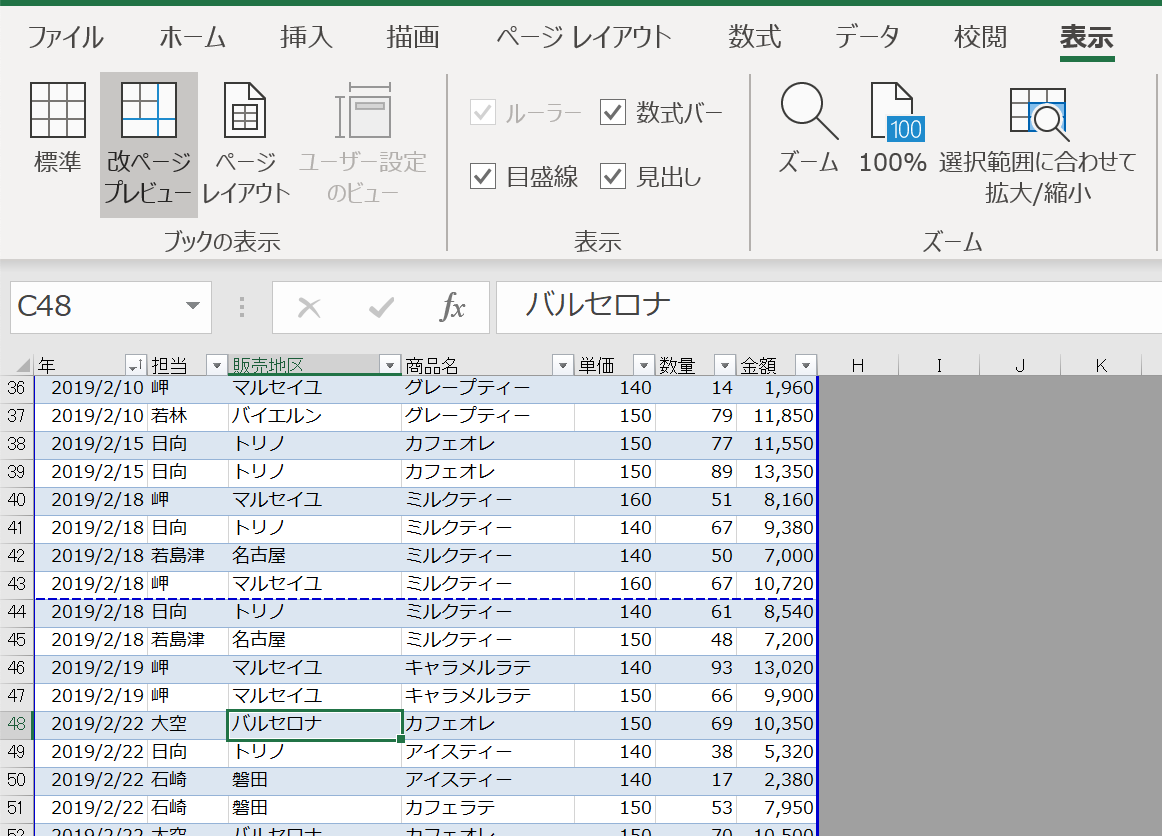The height and width of the screenshot is (836, 1162).
Task: Click the fx insert function icon
Action: tap(452, 307)
